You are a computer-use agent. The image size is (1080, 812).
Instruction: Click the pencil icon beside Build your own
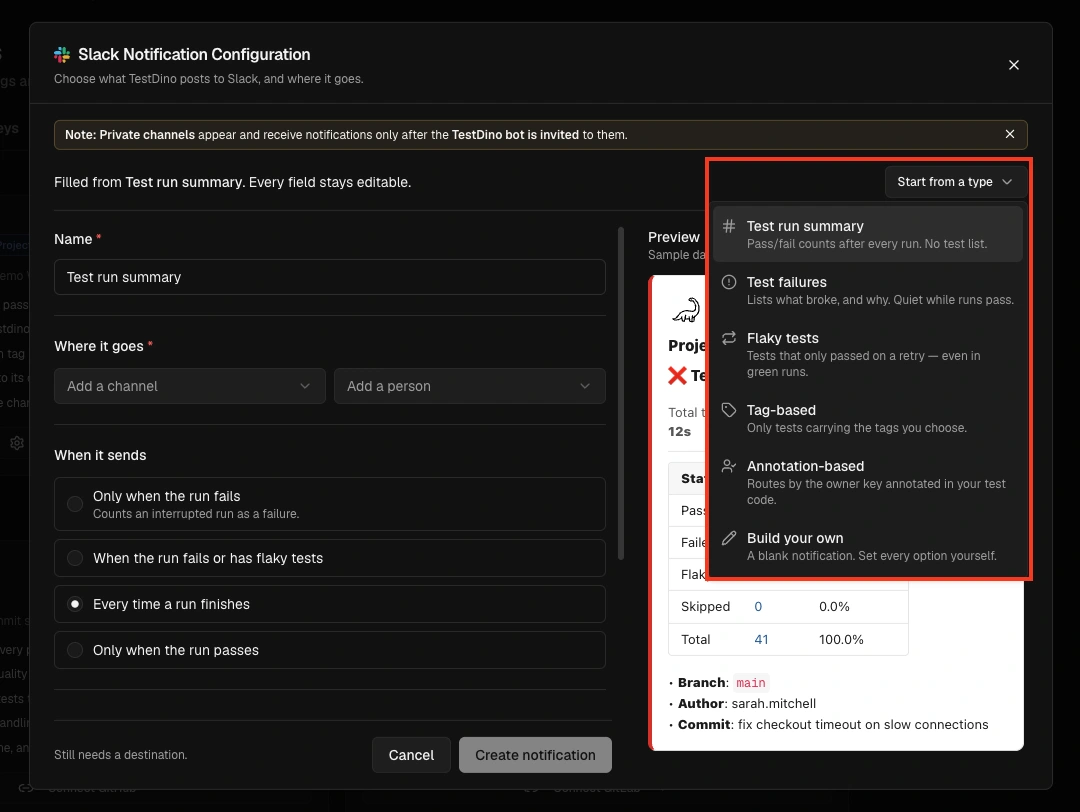coord(729,538)
